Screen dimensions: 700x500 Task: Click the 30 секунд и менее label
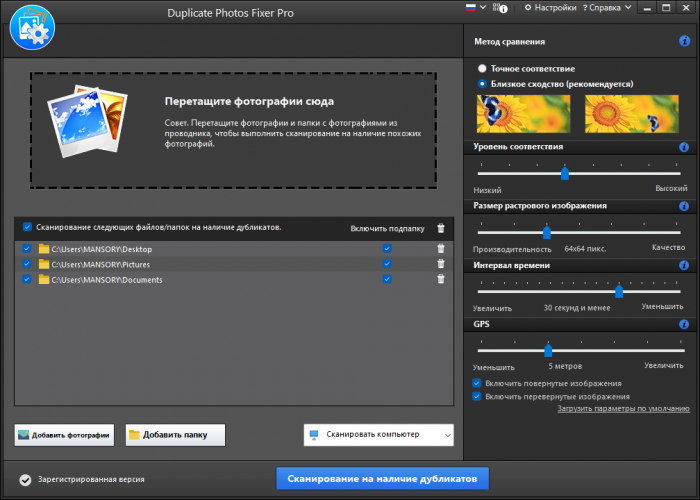[577, 308]
